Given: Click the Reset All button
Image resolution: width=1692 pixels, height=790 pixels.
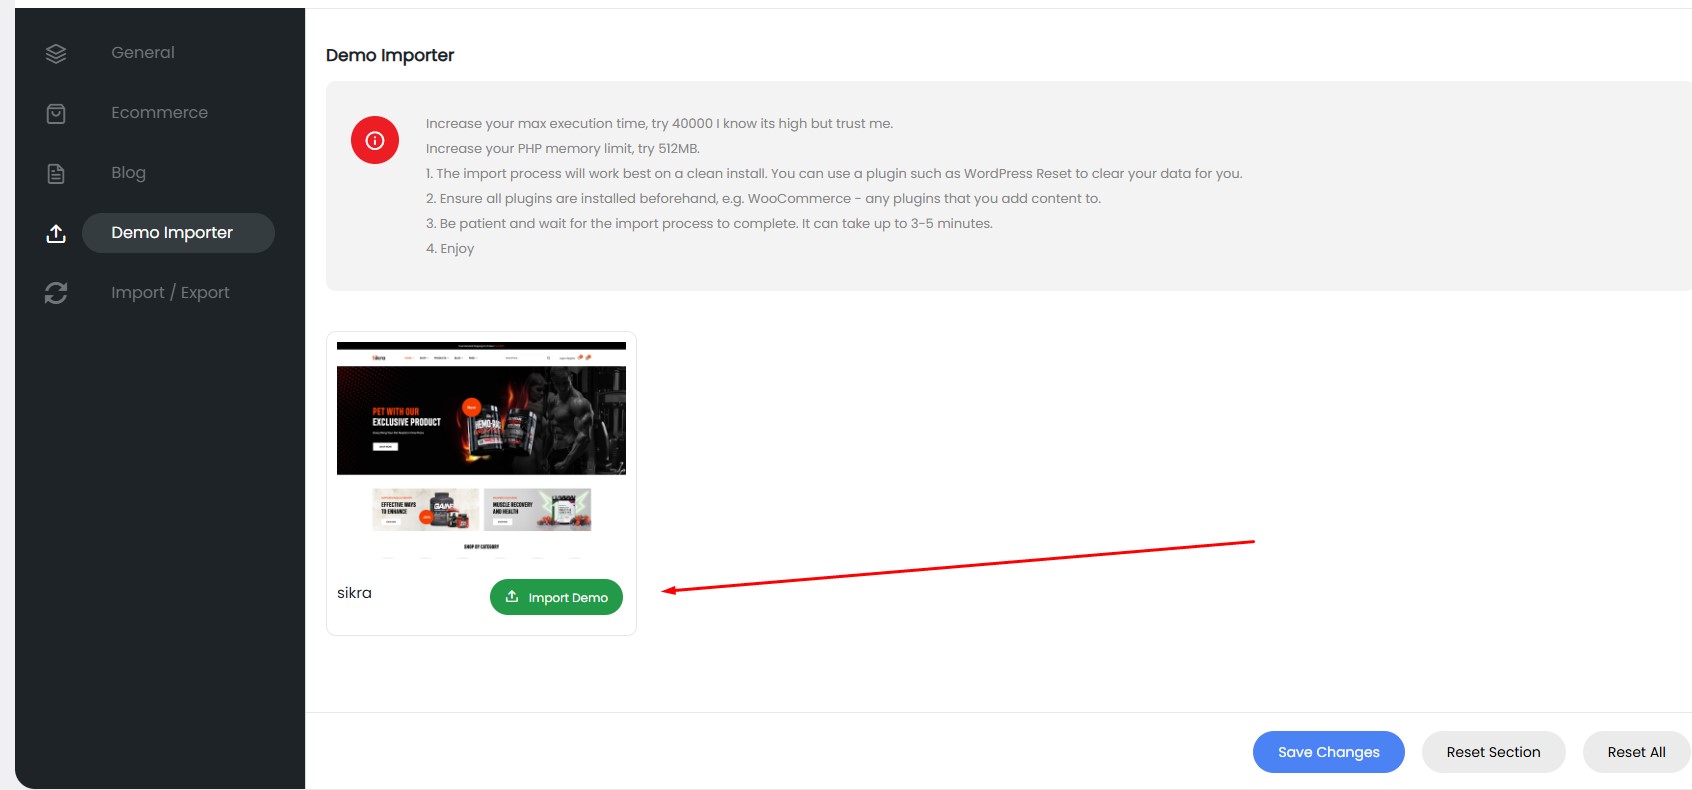Looking at the screenshot, I should point(1636,752).
